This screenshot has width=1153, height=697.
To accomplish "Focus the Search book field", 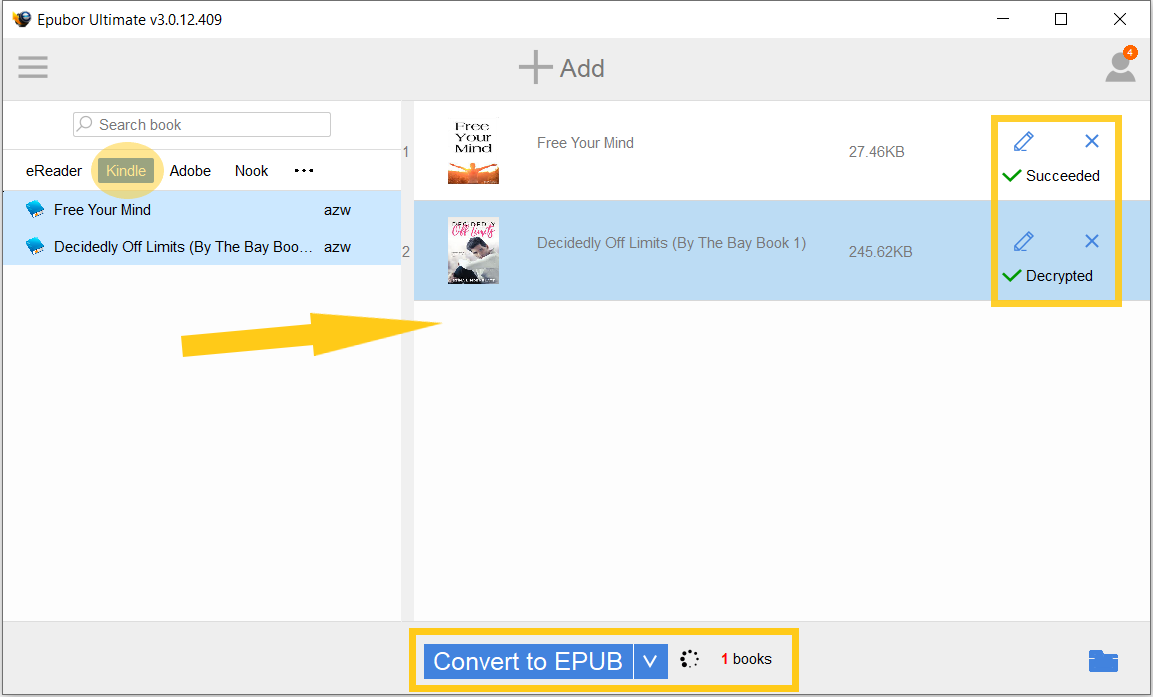I will pos(201,124).
